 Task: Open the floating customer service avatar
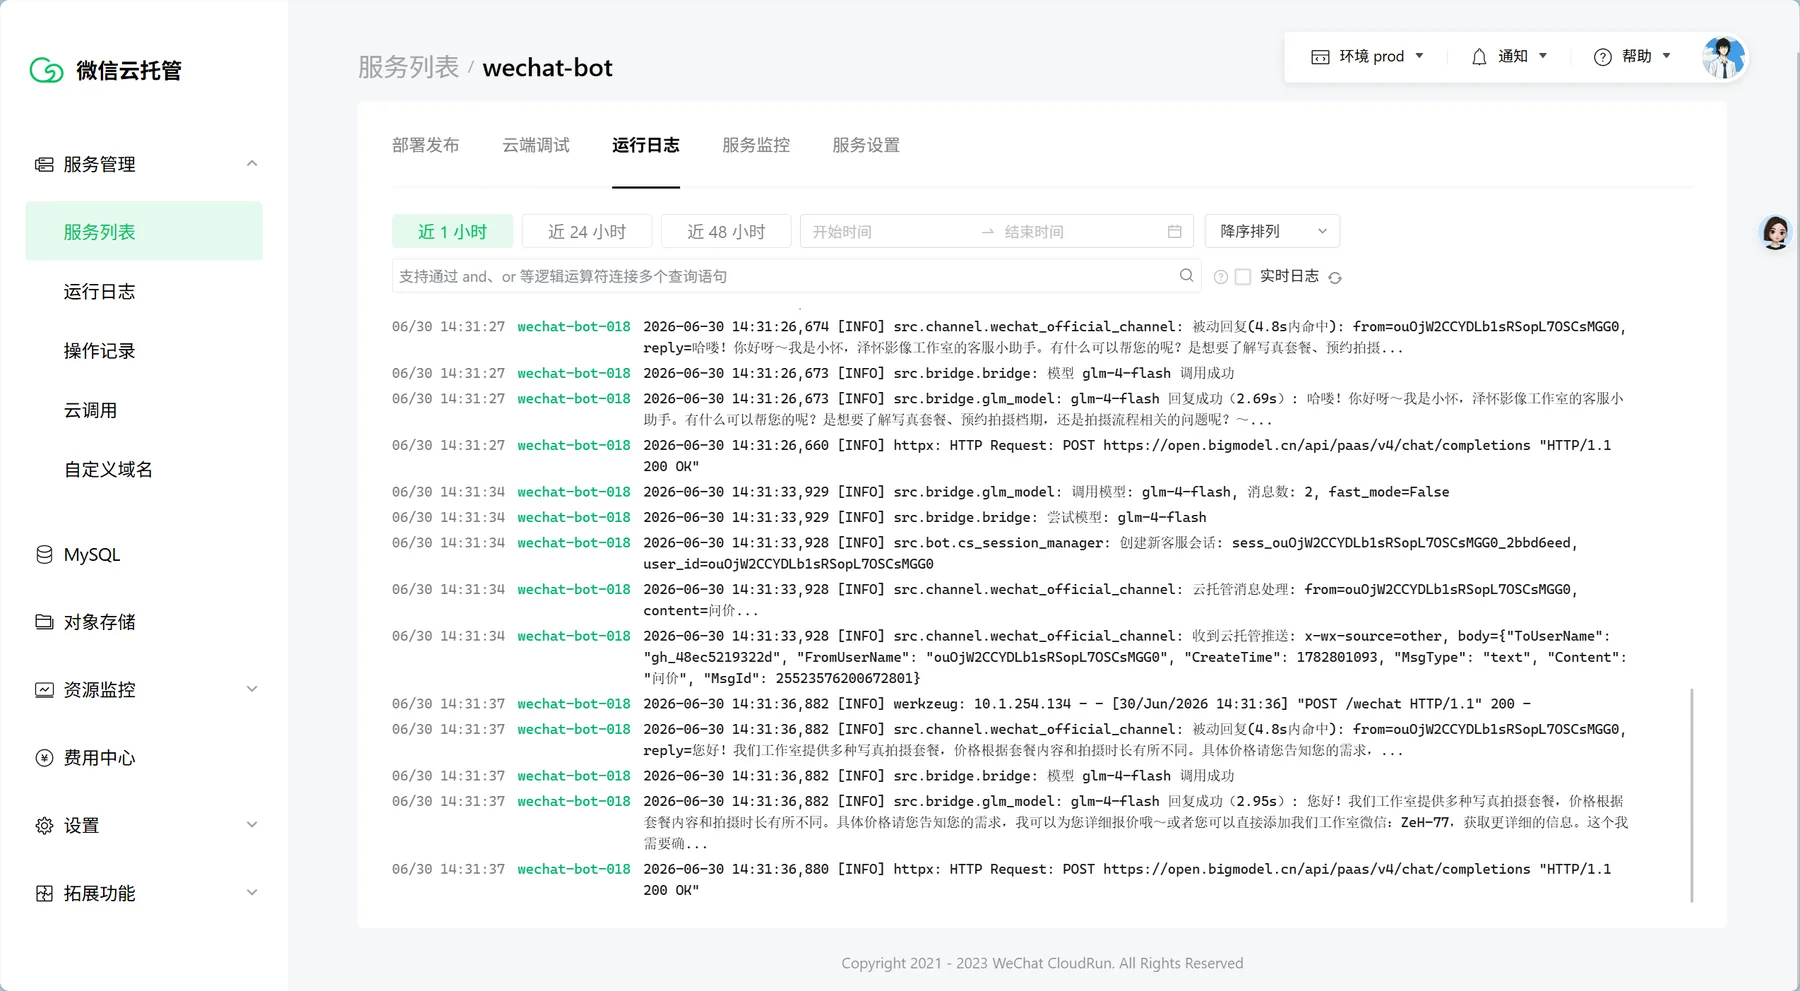(1775, 232)
